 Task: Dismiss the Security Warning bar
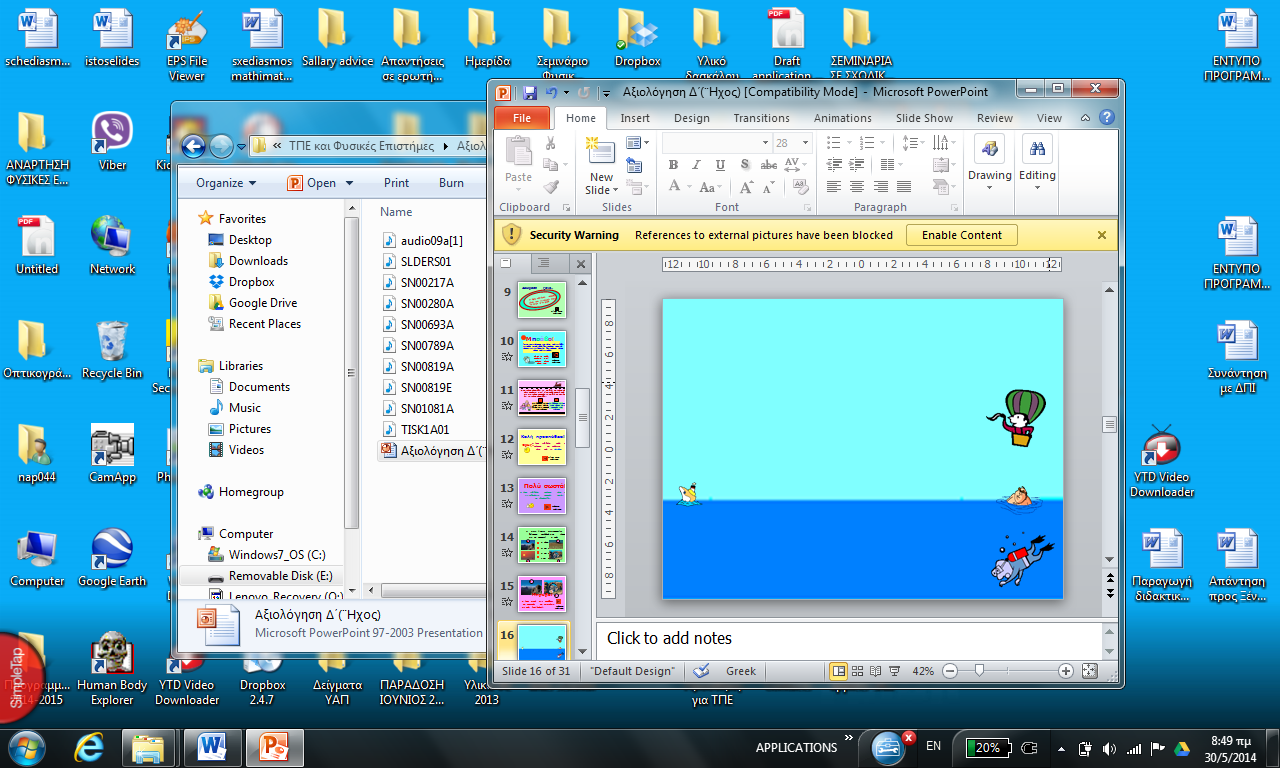(1102, 235)
